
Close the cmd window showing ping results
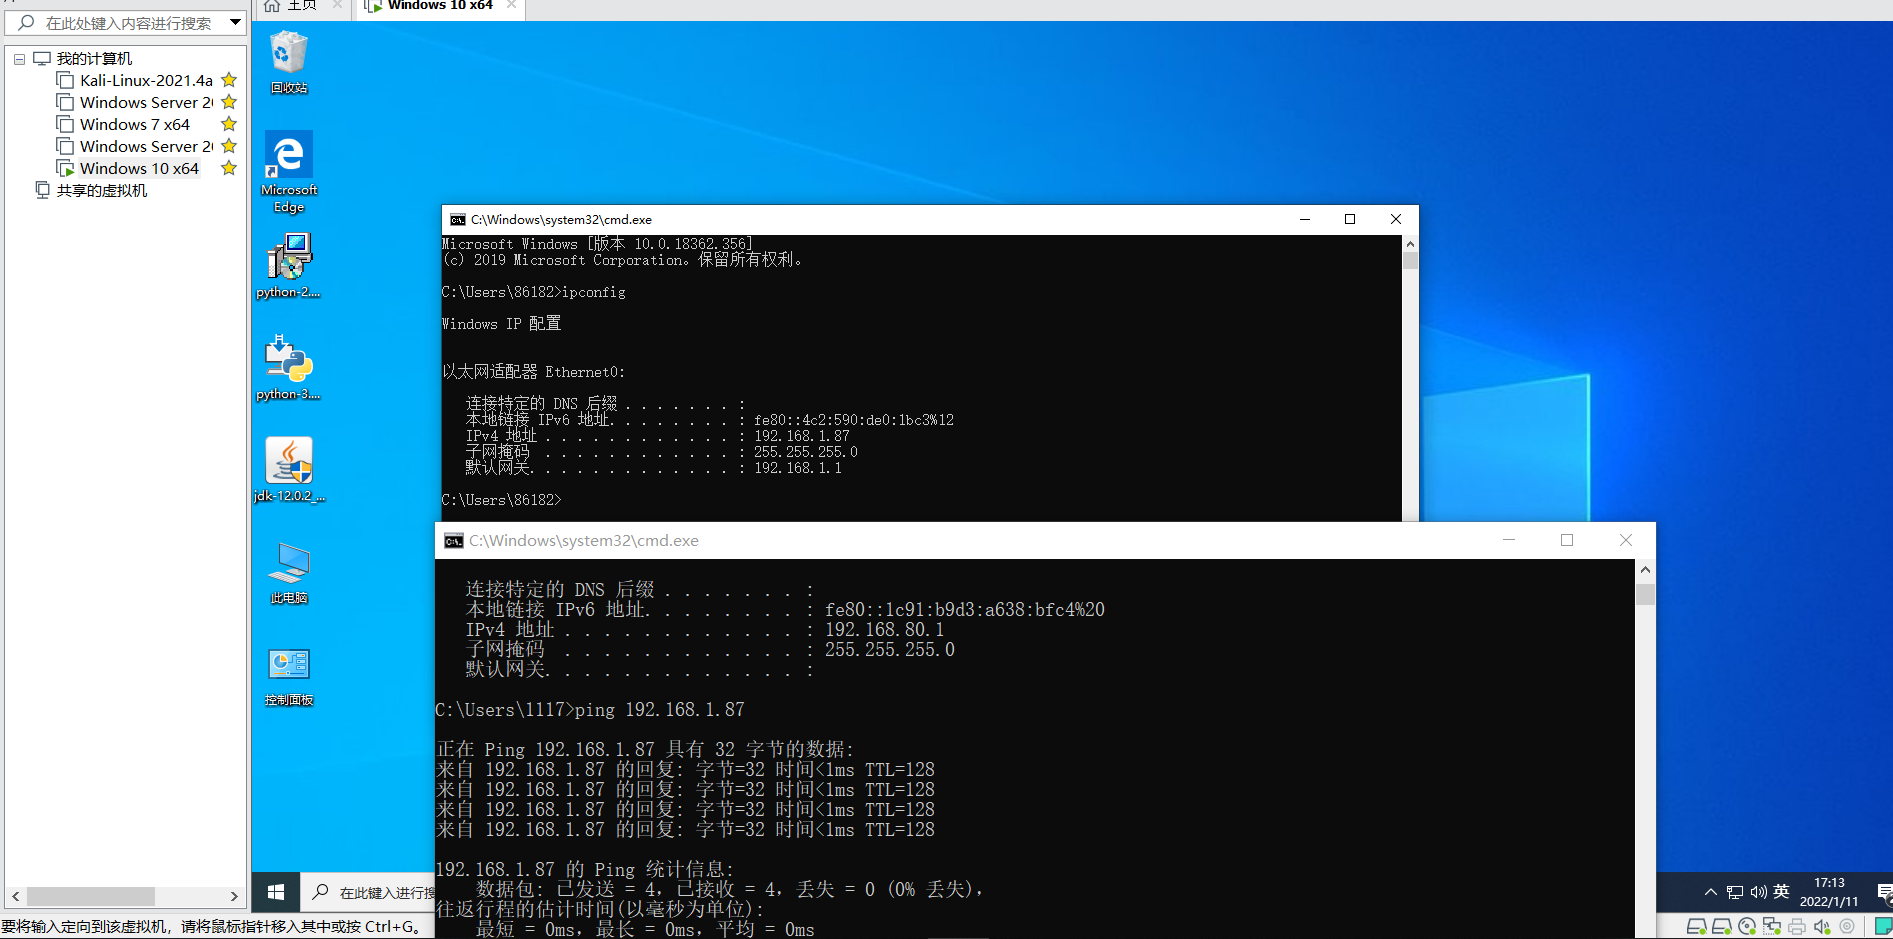[1626, 540]
